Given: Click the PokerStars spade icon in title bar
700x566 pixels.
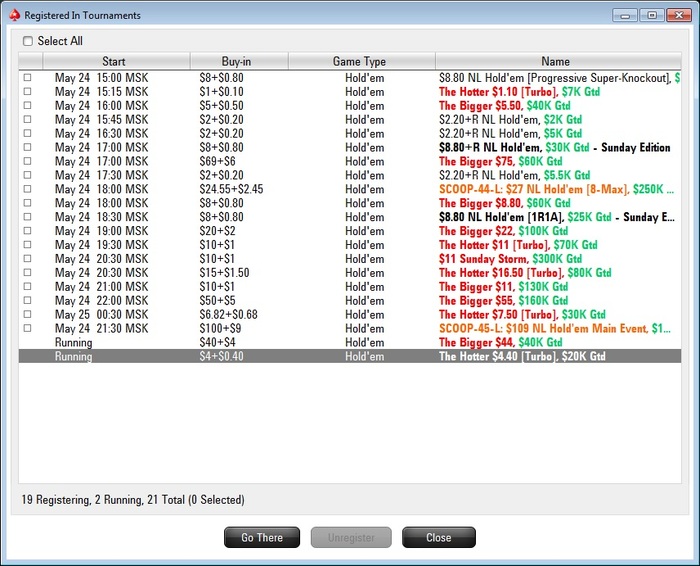Looking at the screenshot, I should [x=14, y=15].
